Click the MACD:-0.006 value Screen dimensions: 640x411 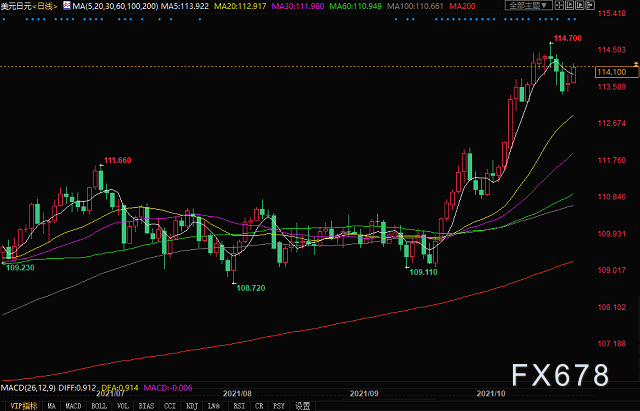pos(168,387)
